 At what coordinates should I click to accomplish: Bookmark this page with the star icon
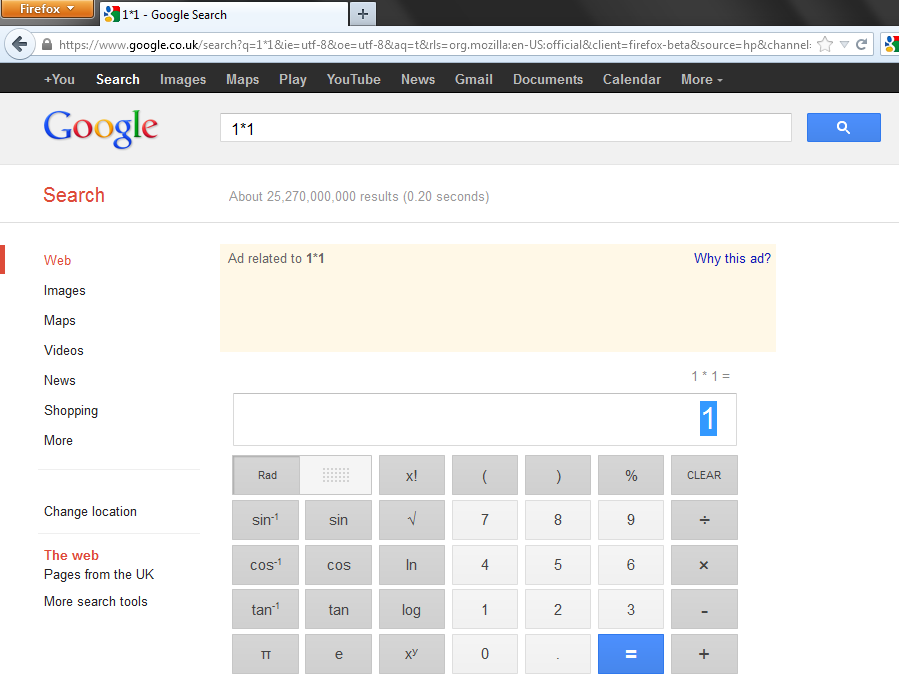click(x=825, y=45)
